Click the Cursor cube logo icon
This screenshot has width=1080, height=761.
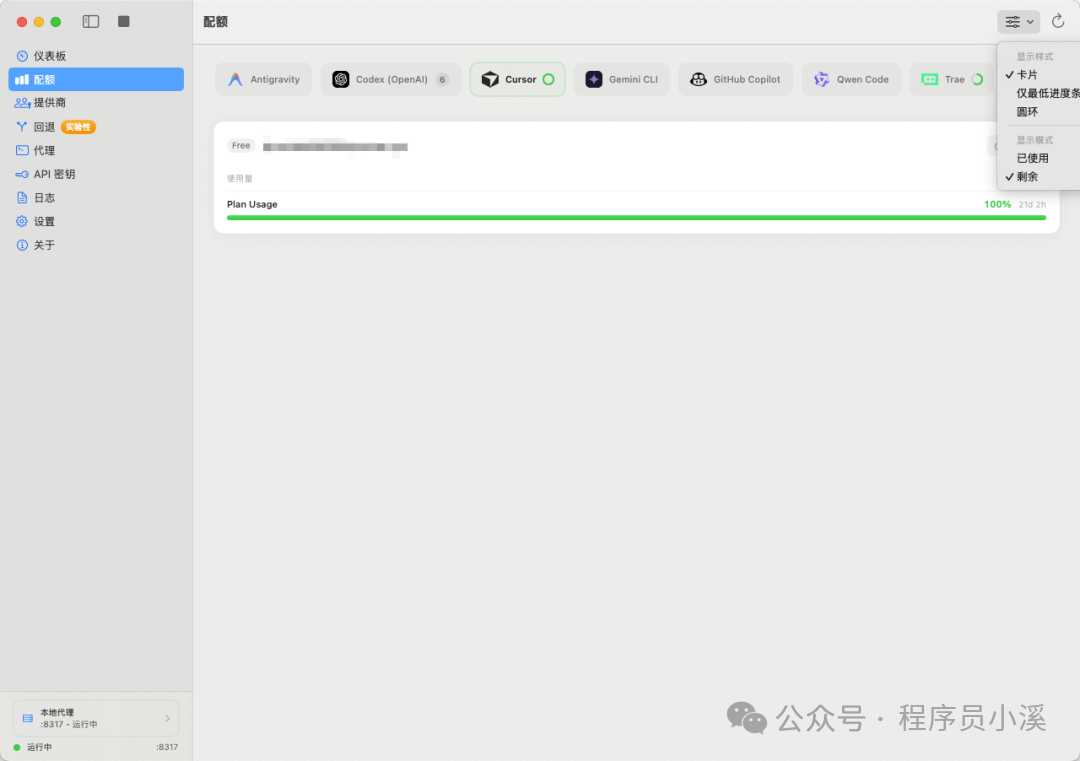(x=490, y=79)
